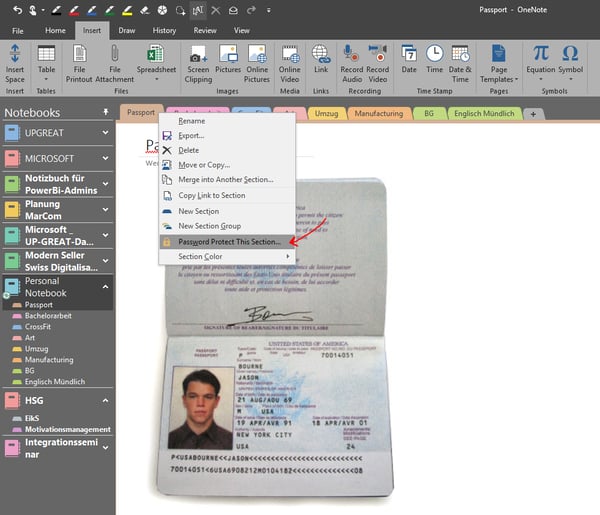Select the blue pen in quick access toolbar

91,10
